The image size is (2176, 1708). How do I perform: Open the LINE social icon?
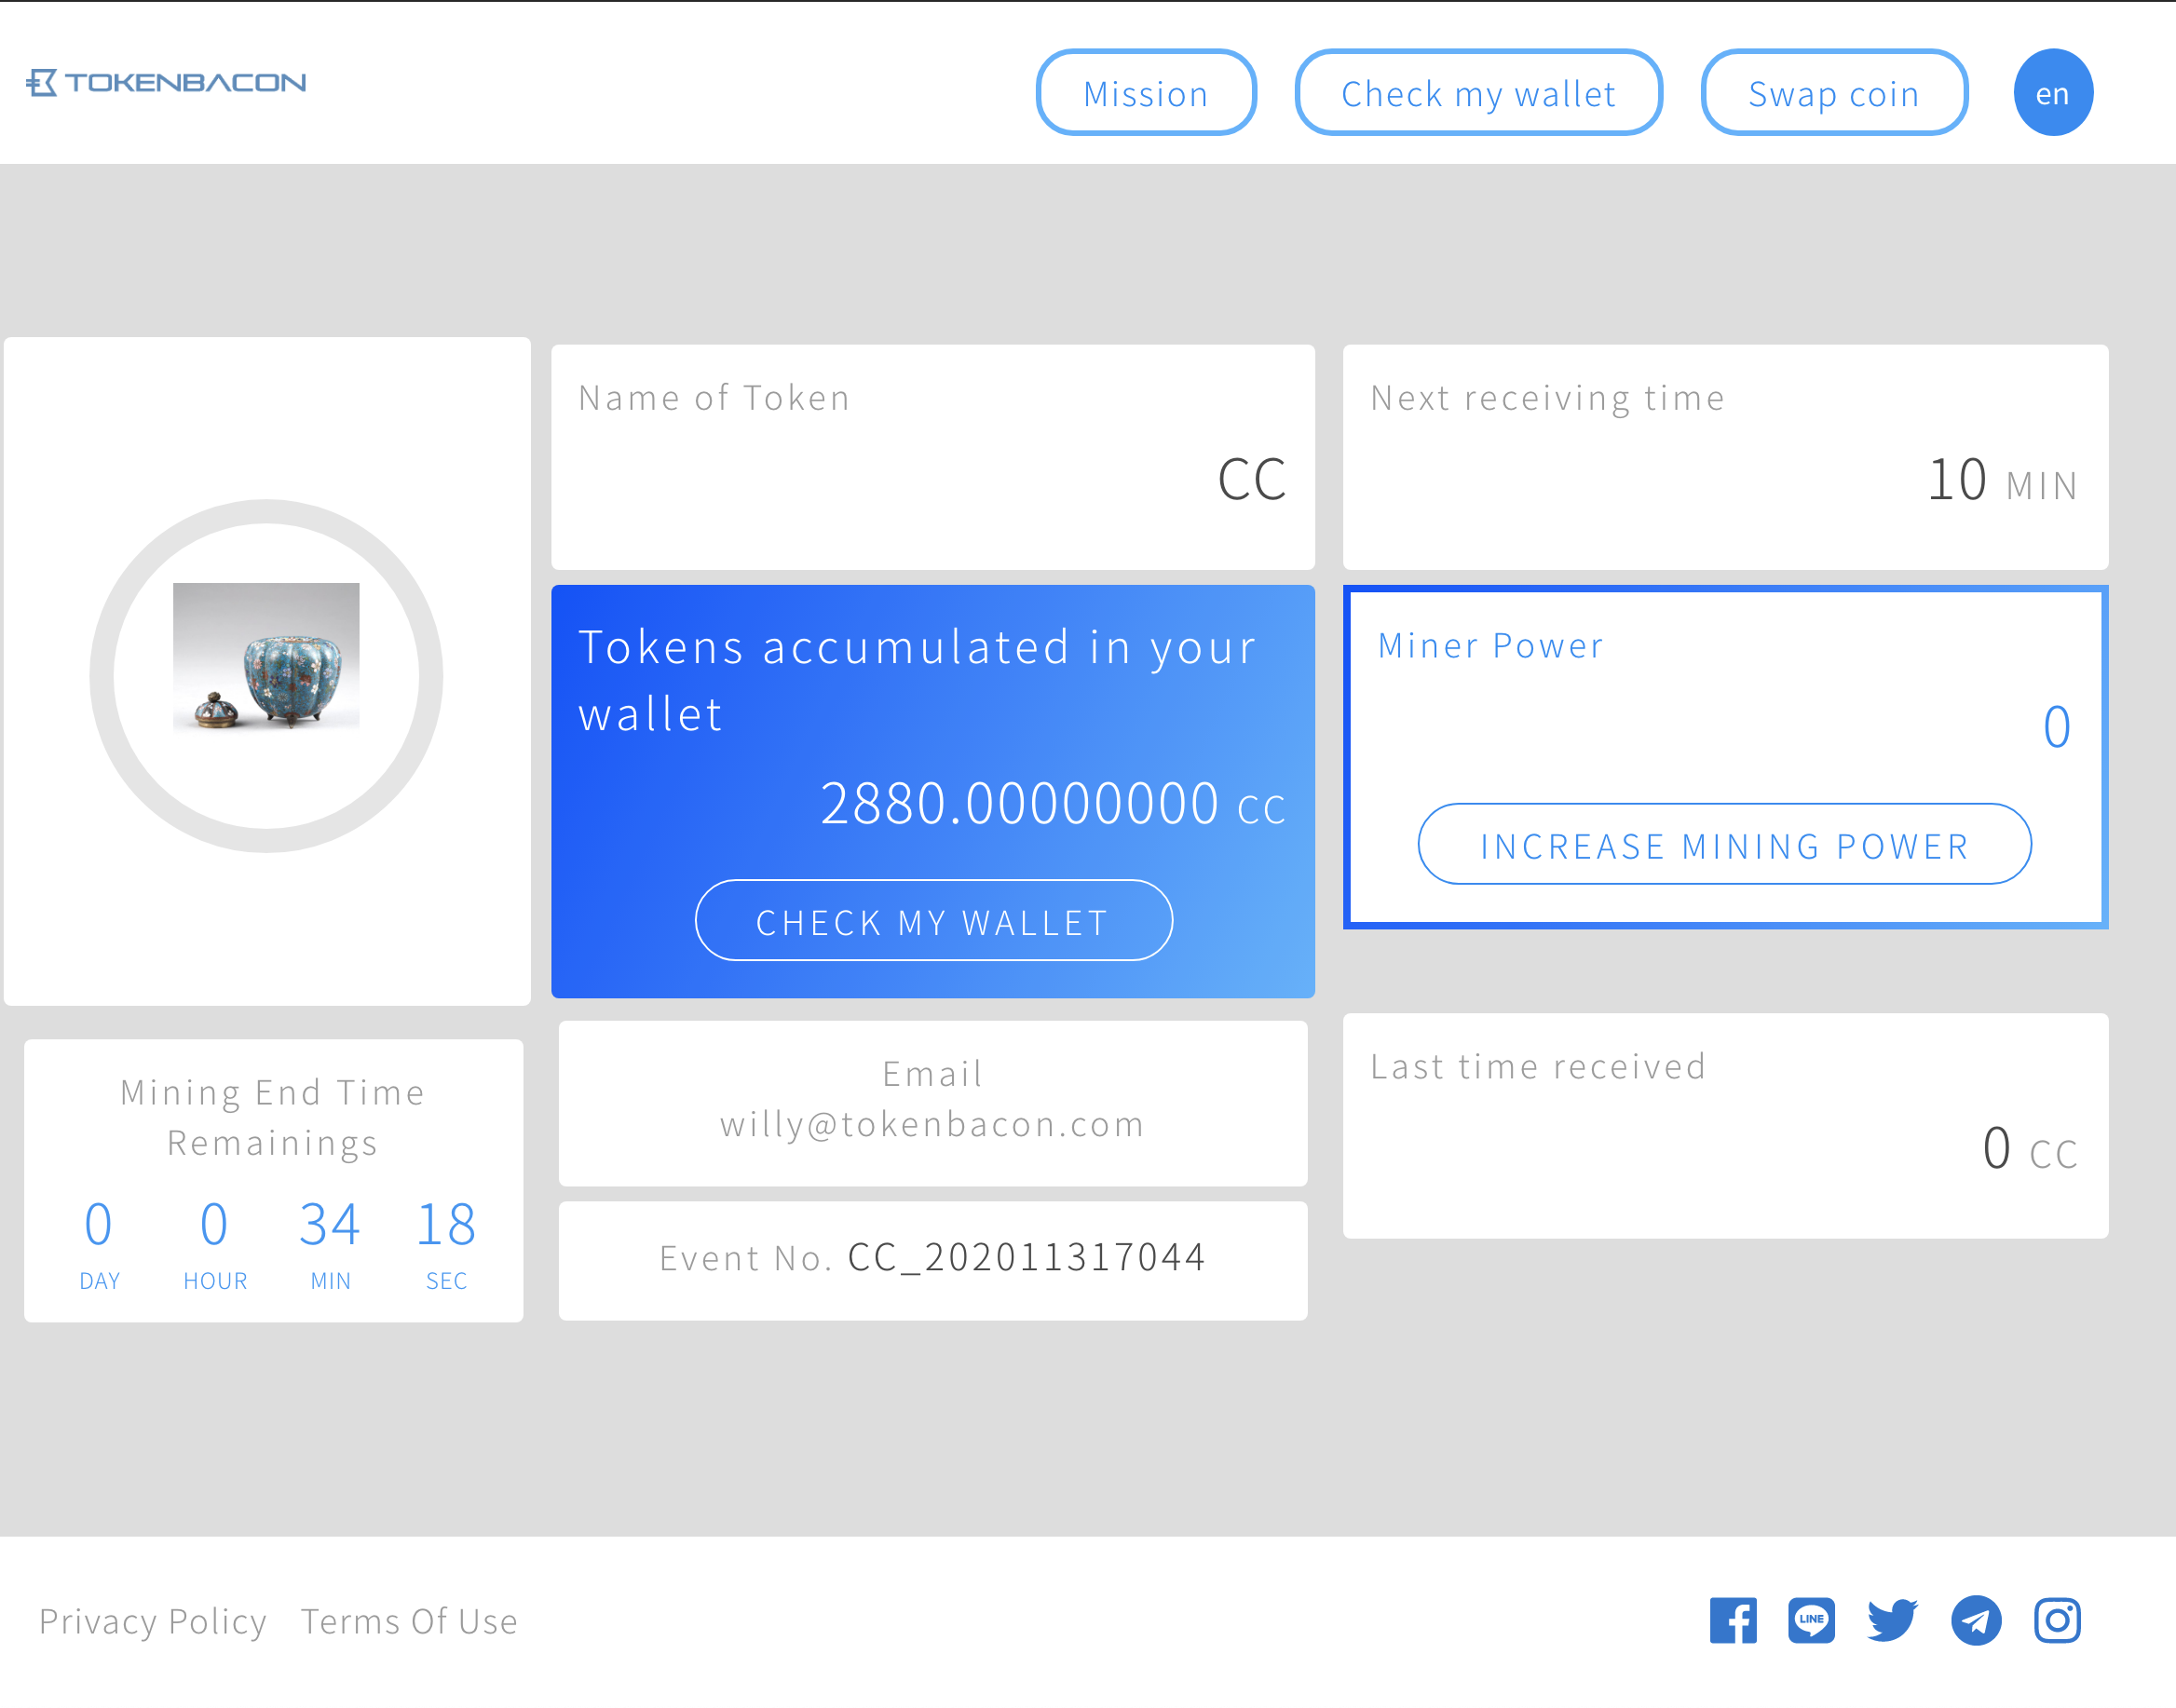click(1811, 1620)
